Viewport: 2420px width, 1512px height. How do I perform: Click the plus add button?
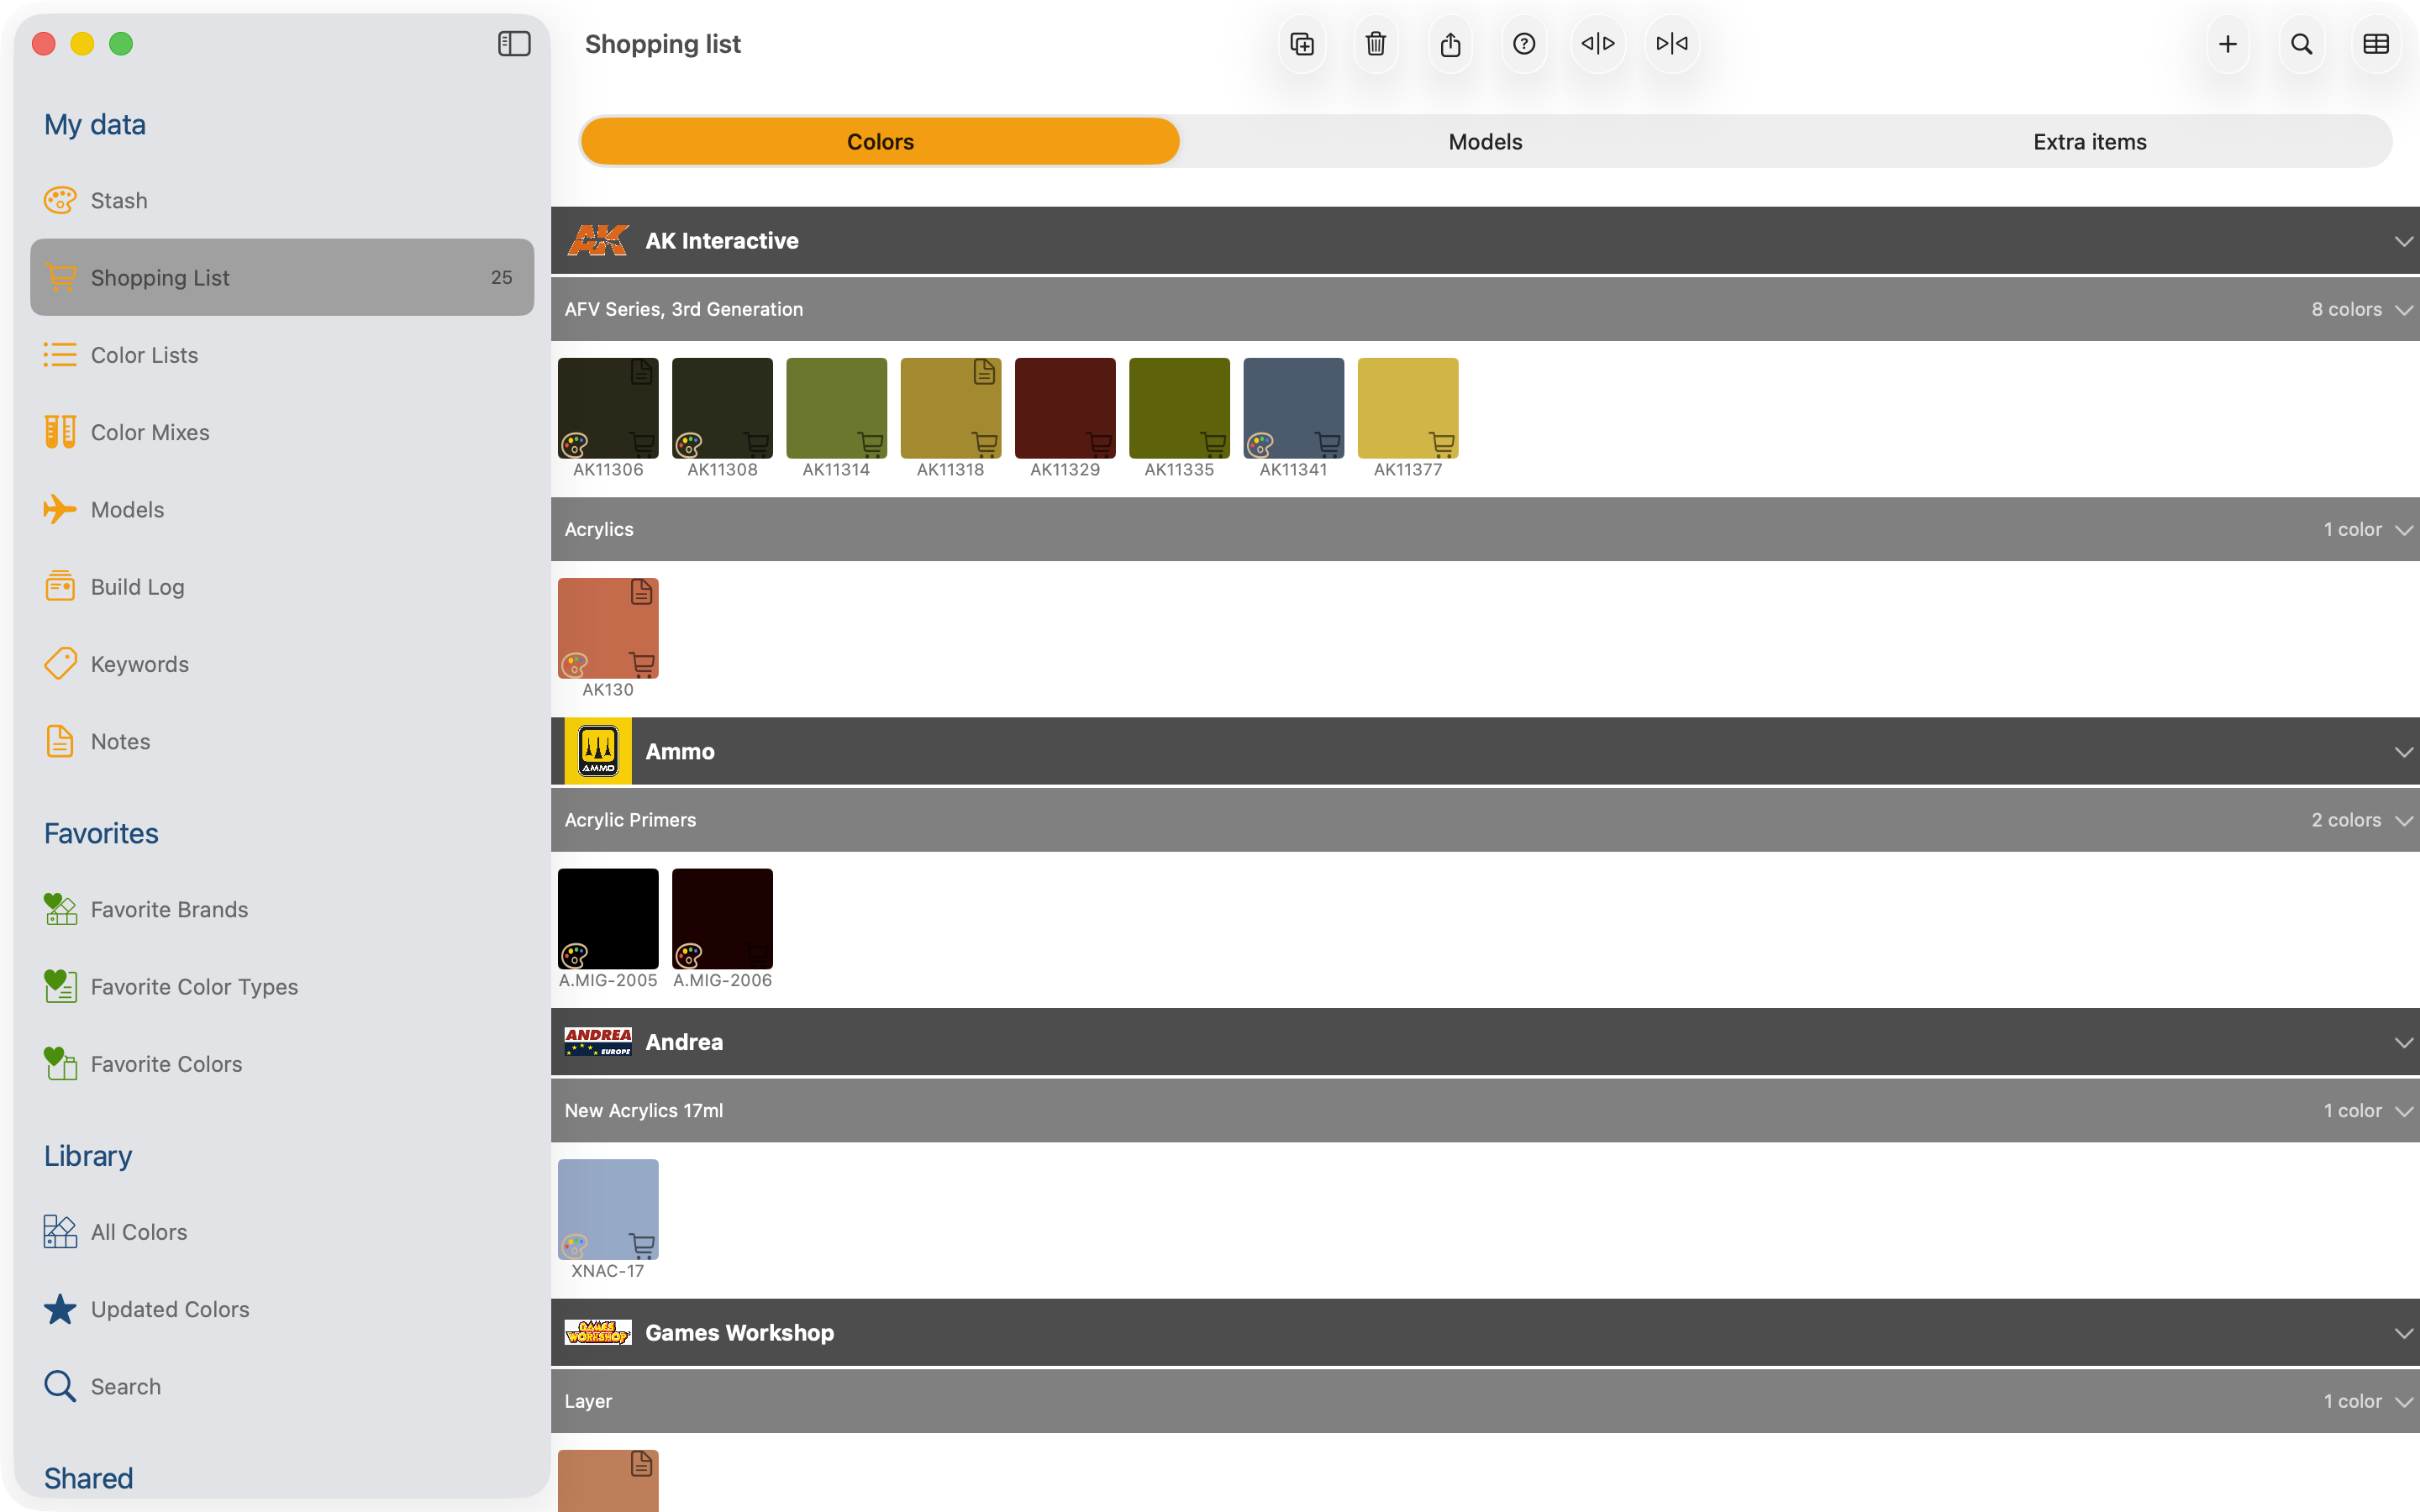point(2228,44)
